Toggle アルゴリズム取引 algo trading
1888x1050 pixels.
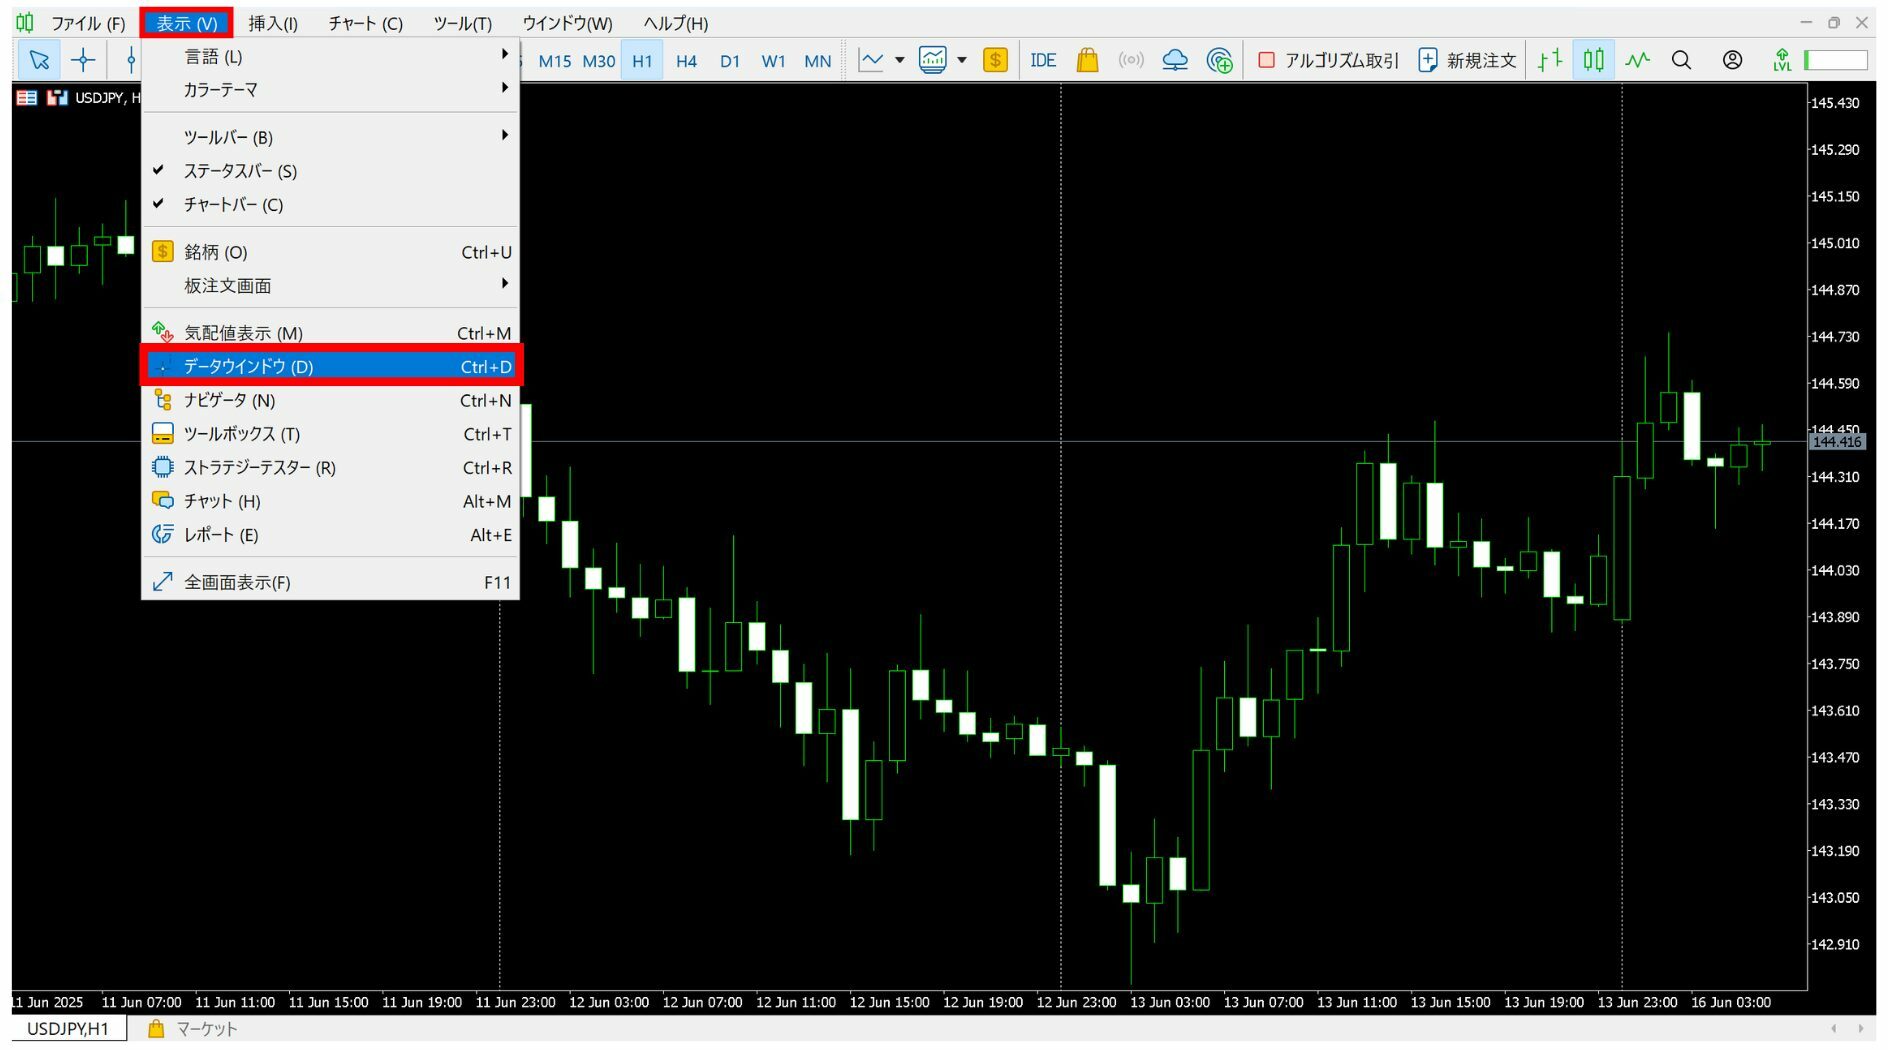tap(1328, 60)
